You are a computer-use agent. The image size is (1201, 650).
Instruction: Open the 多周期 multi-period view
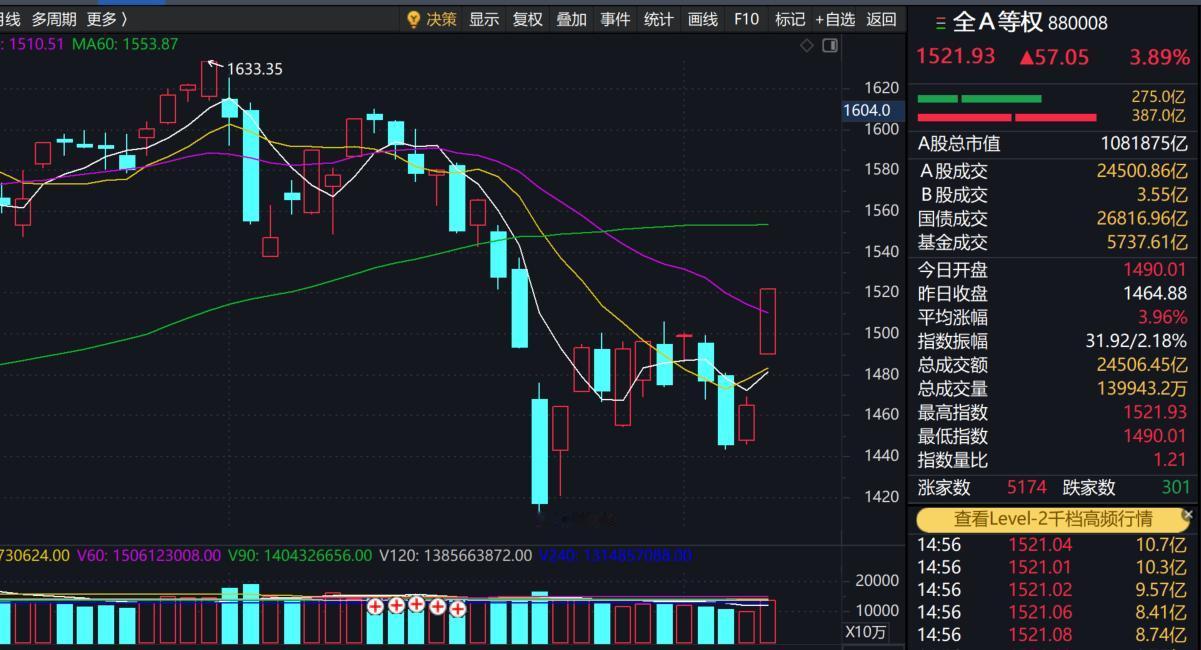(54, 19)
